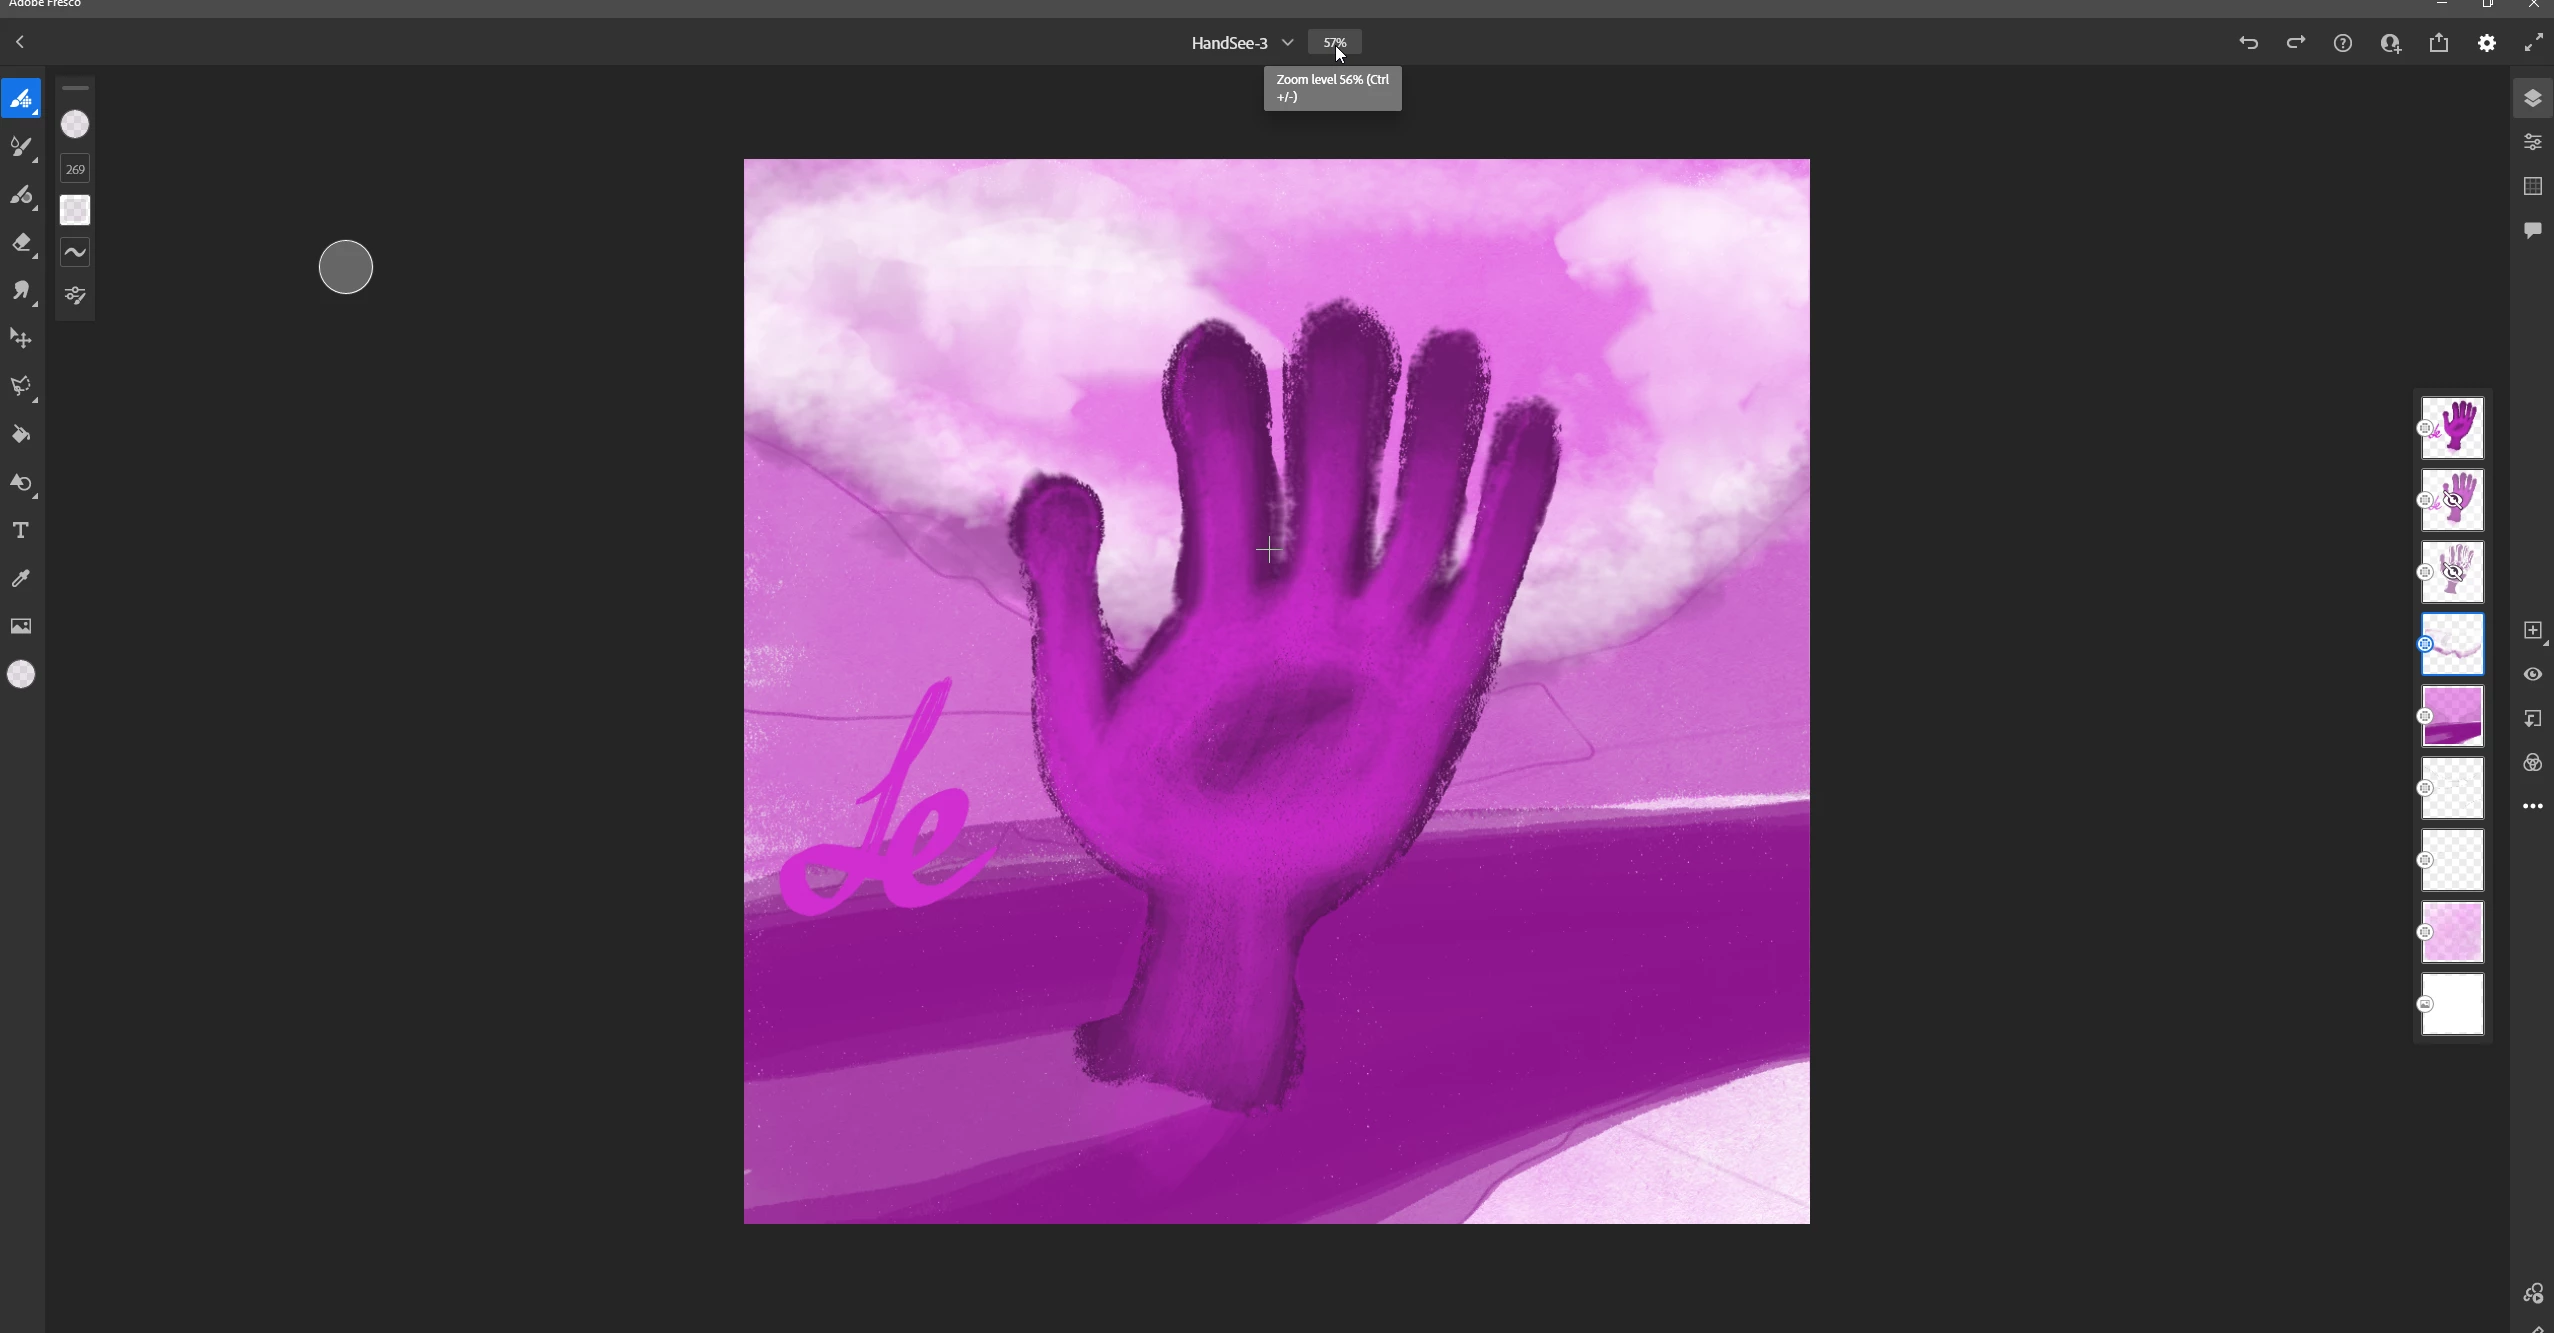Select the Text tool

(x=21, y=530)
